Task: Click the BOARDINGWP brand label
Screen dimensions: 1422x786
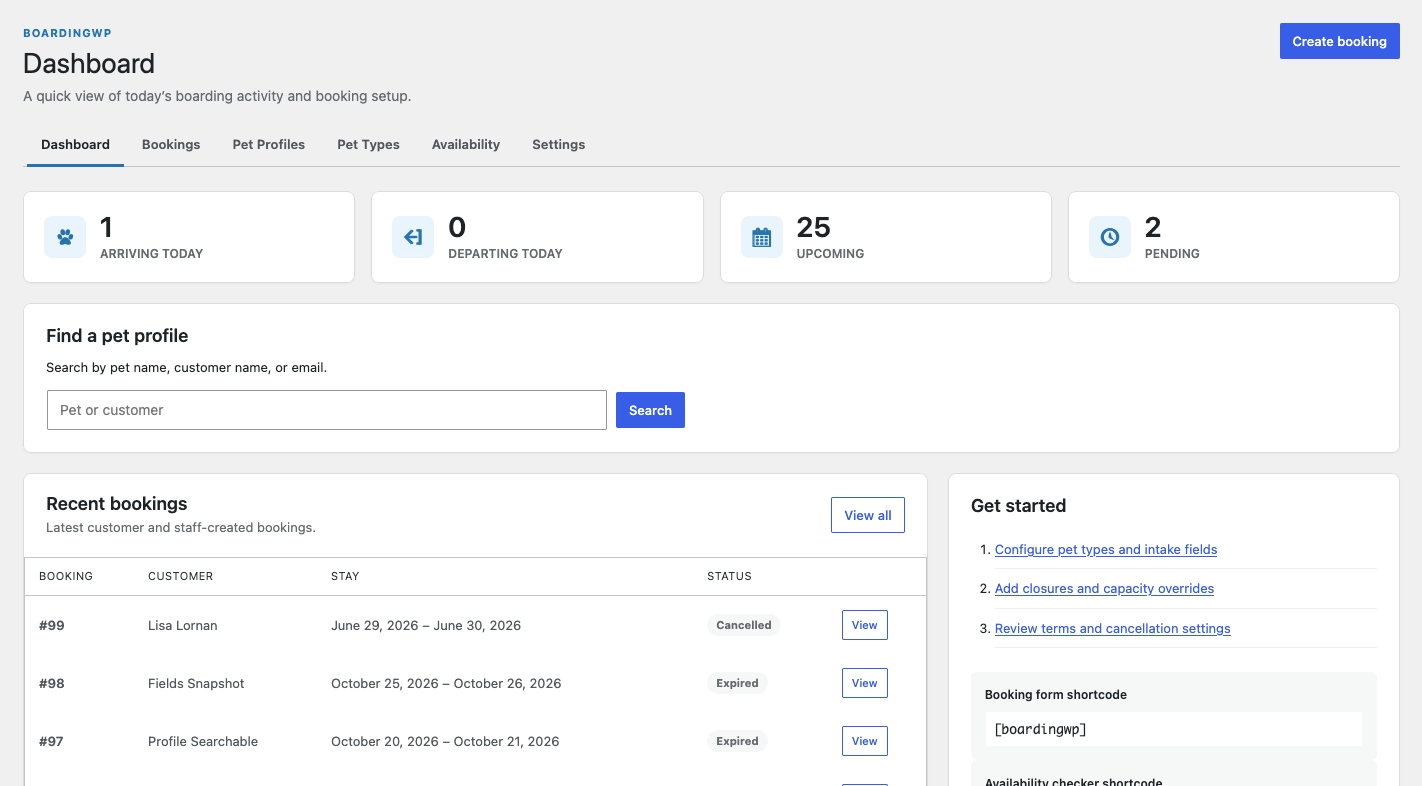Action: point(67,33)
